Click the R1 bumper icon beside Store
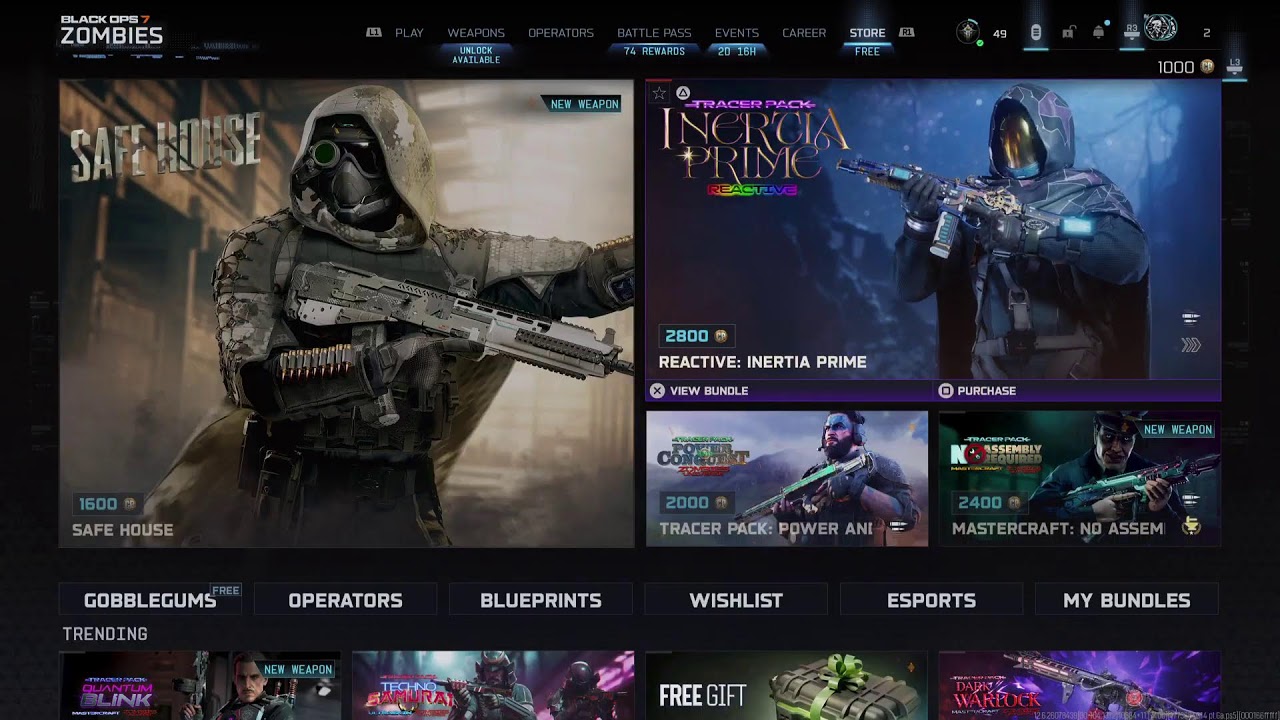This screenshot has height=720, width=1280. click(x=907, y=32)
